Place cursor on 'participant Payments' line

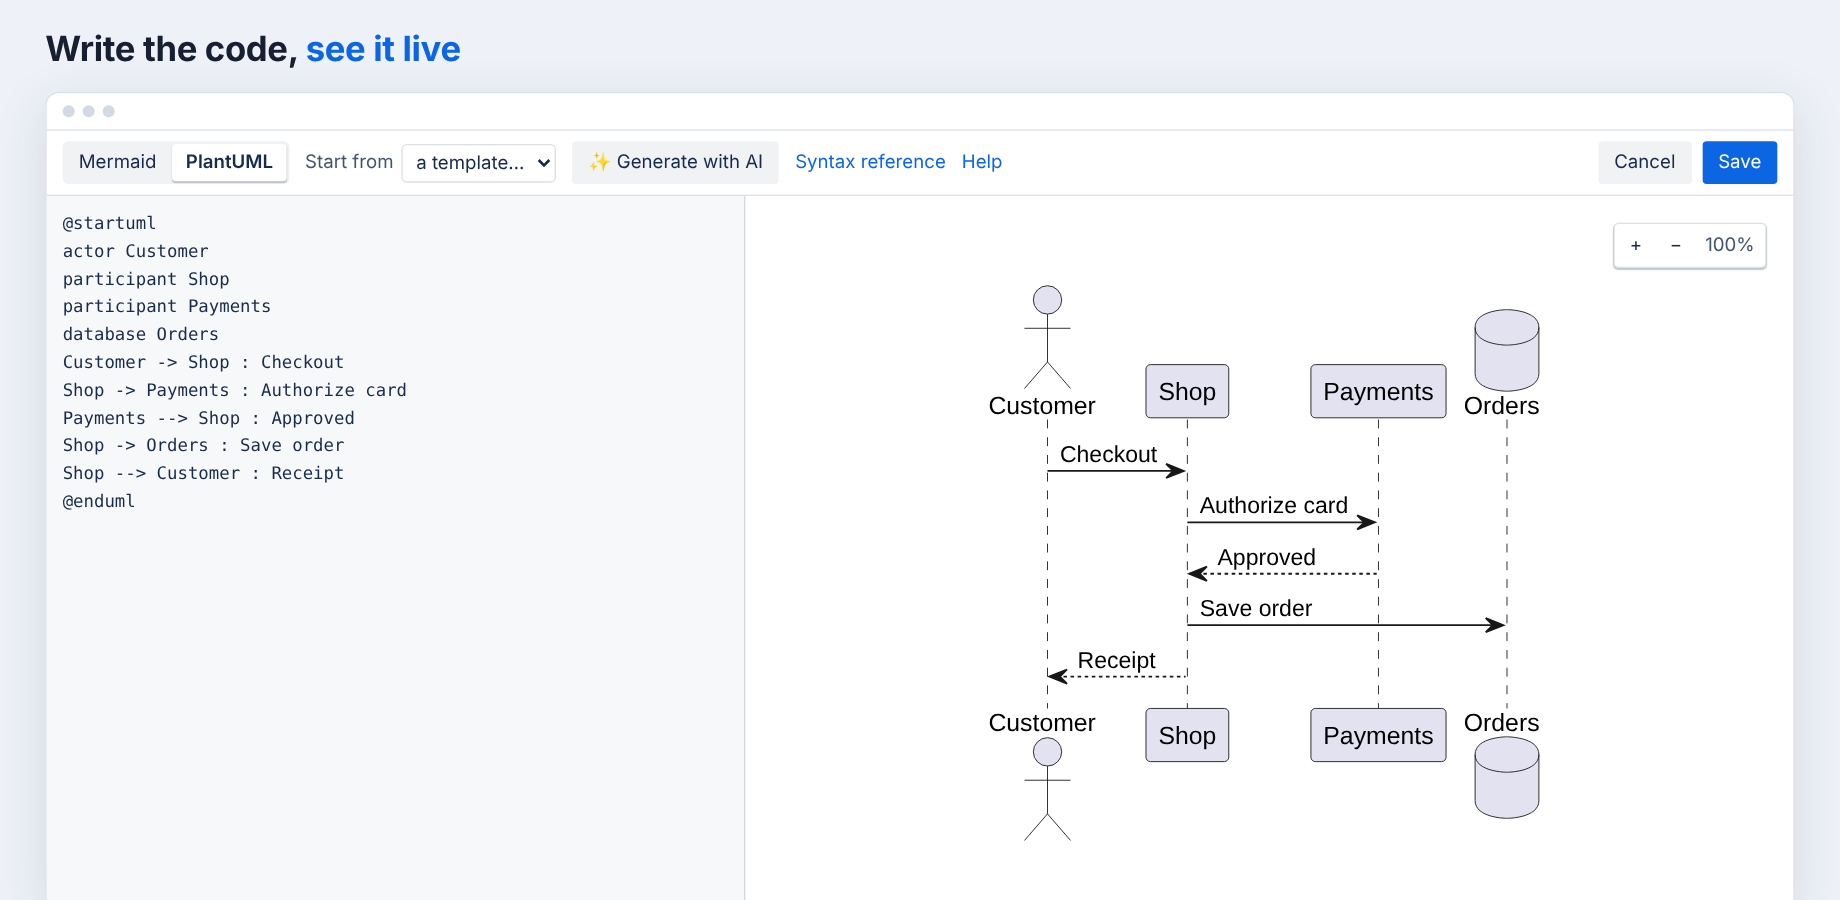[166, 306]
